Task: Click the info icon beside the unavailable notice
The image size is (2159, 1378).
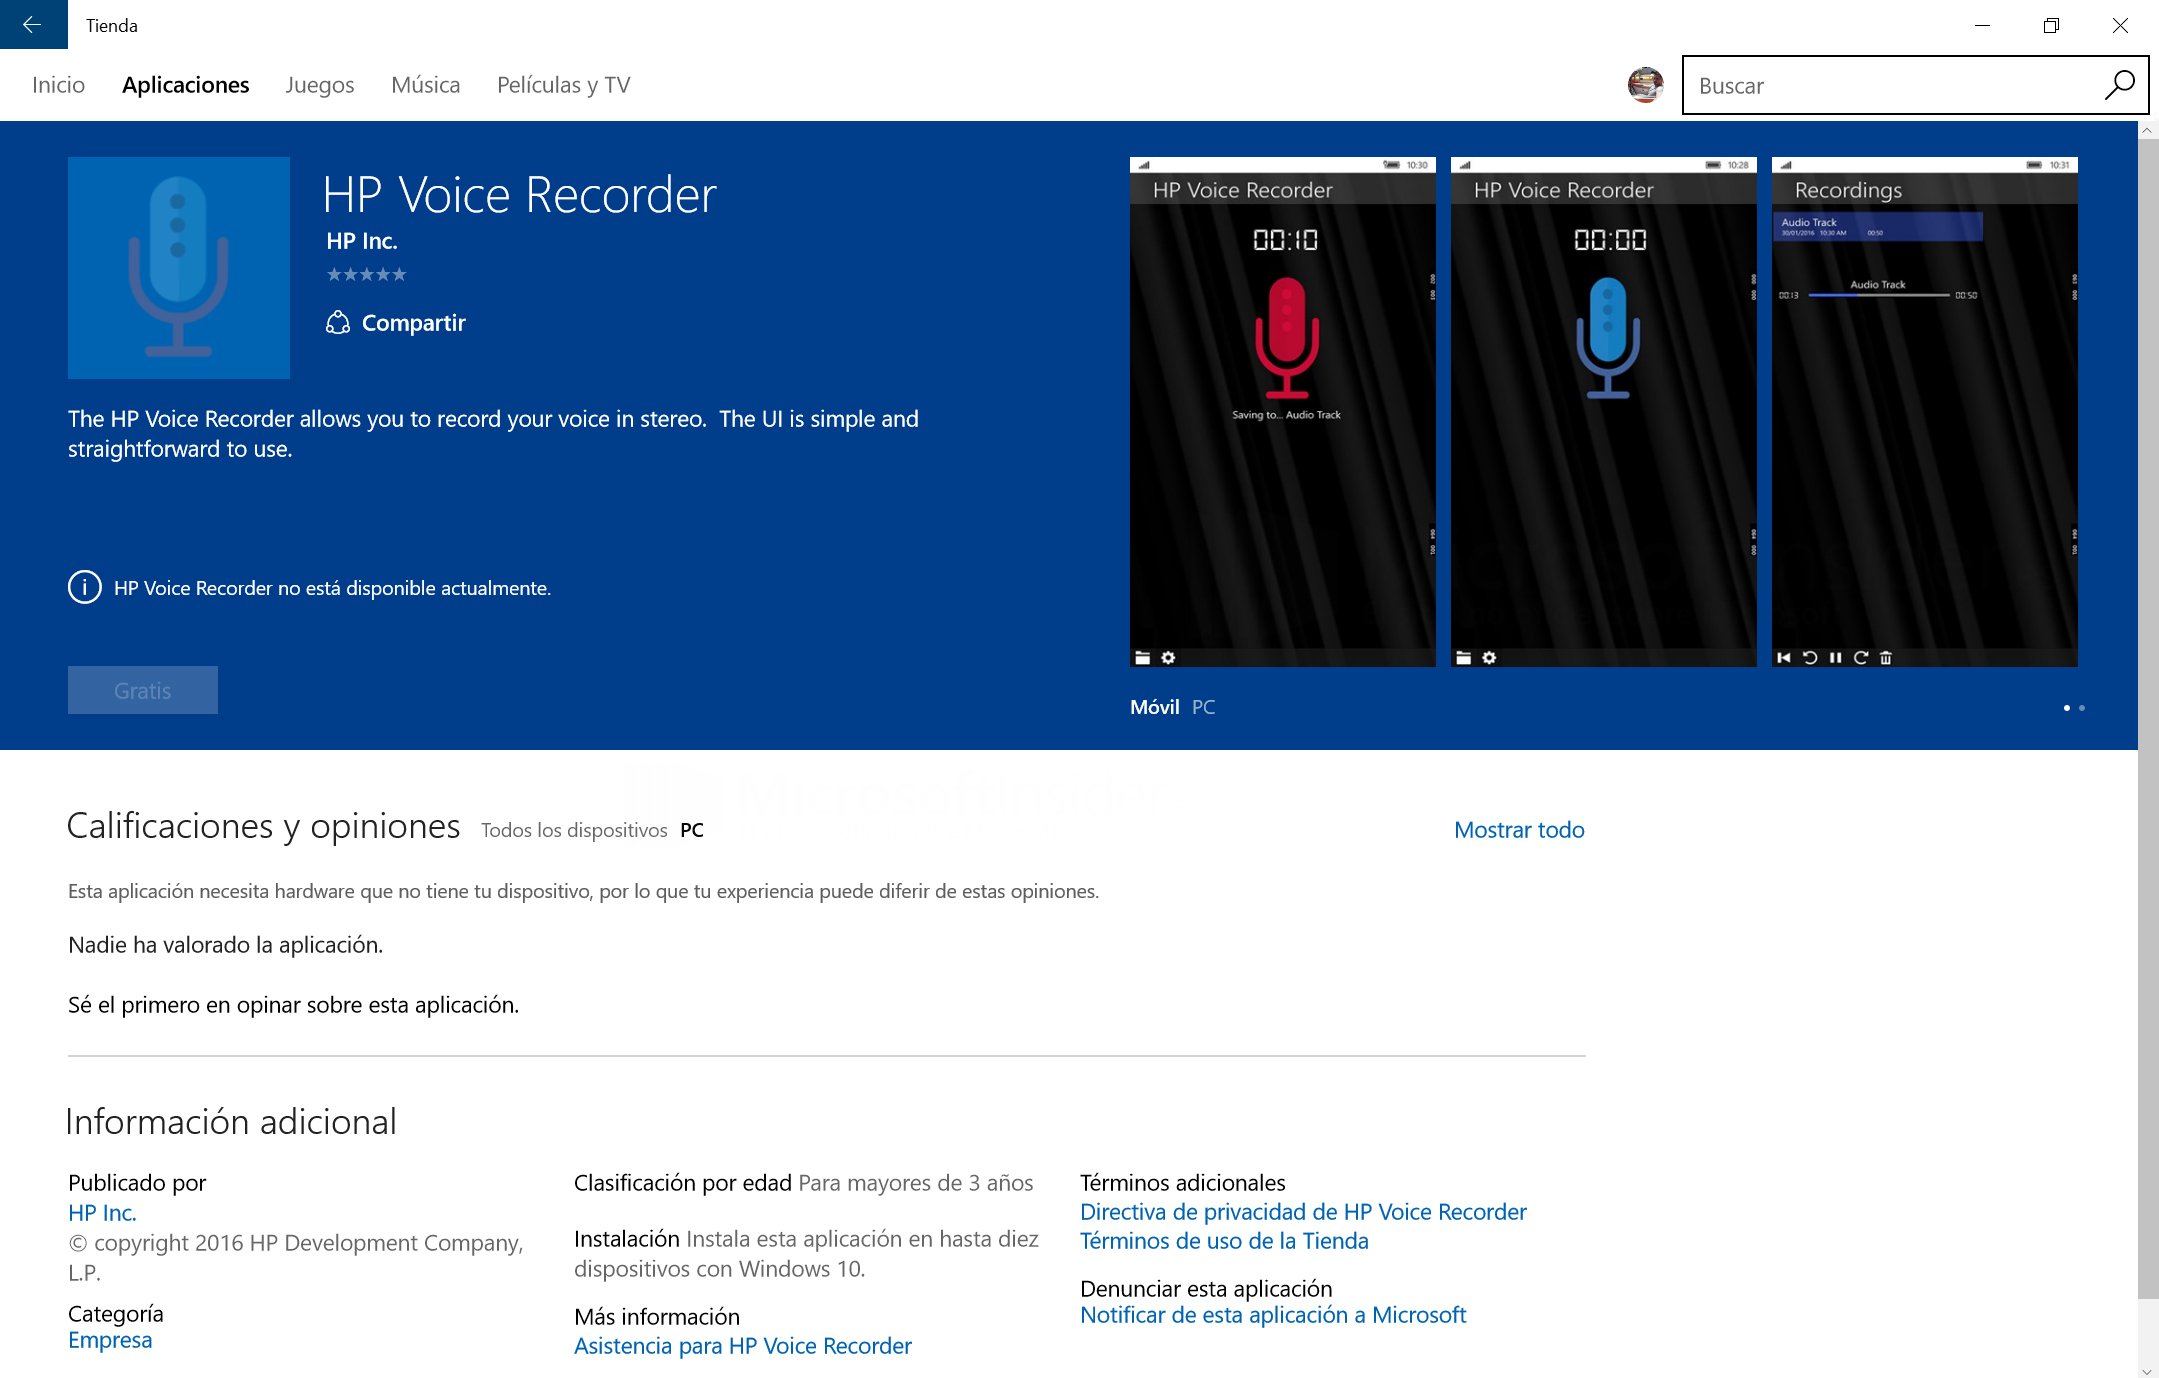Action: point(85,587)
